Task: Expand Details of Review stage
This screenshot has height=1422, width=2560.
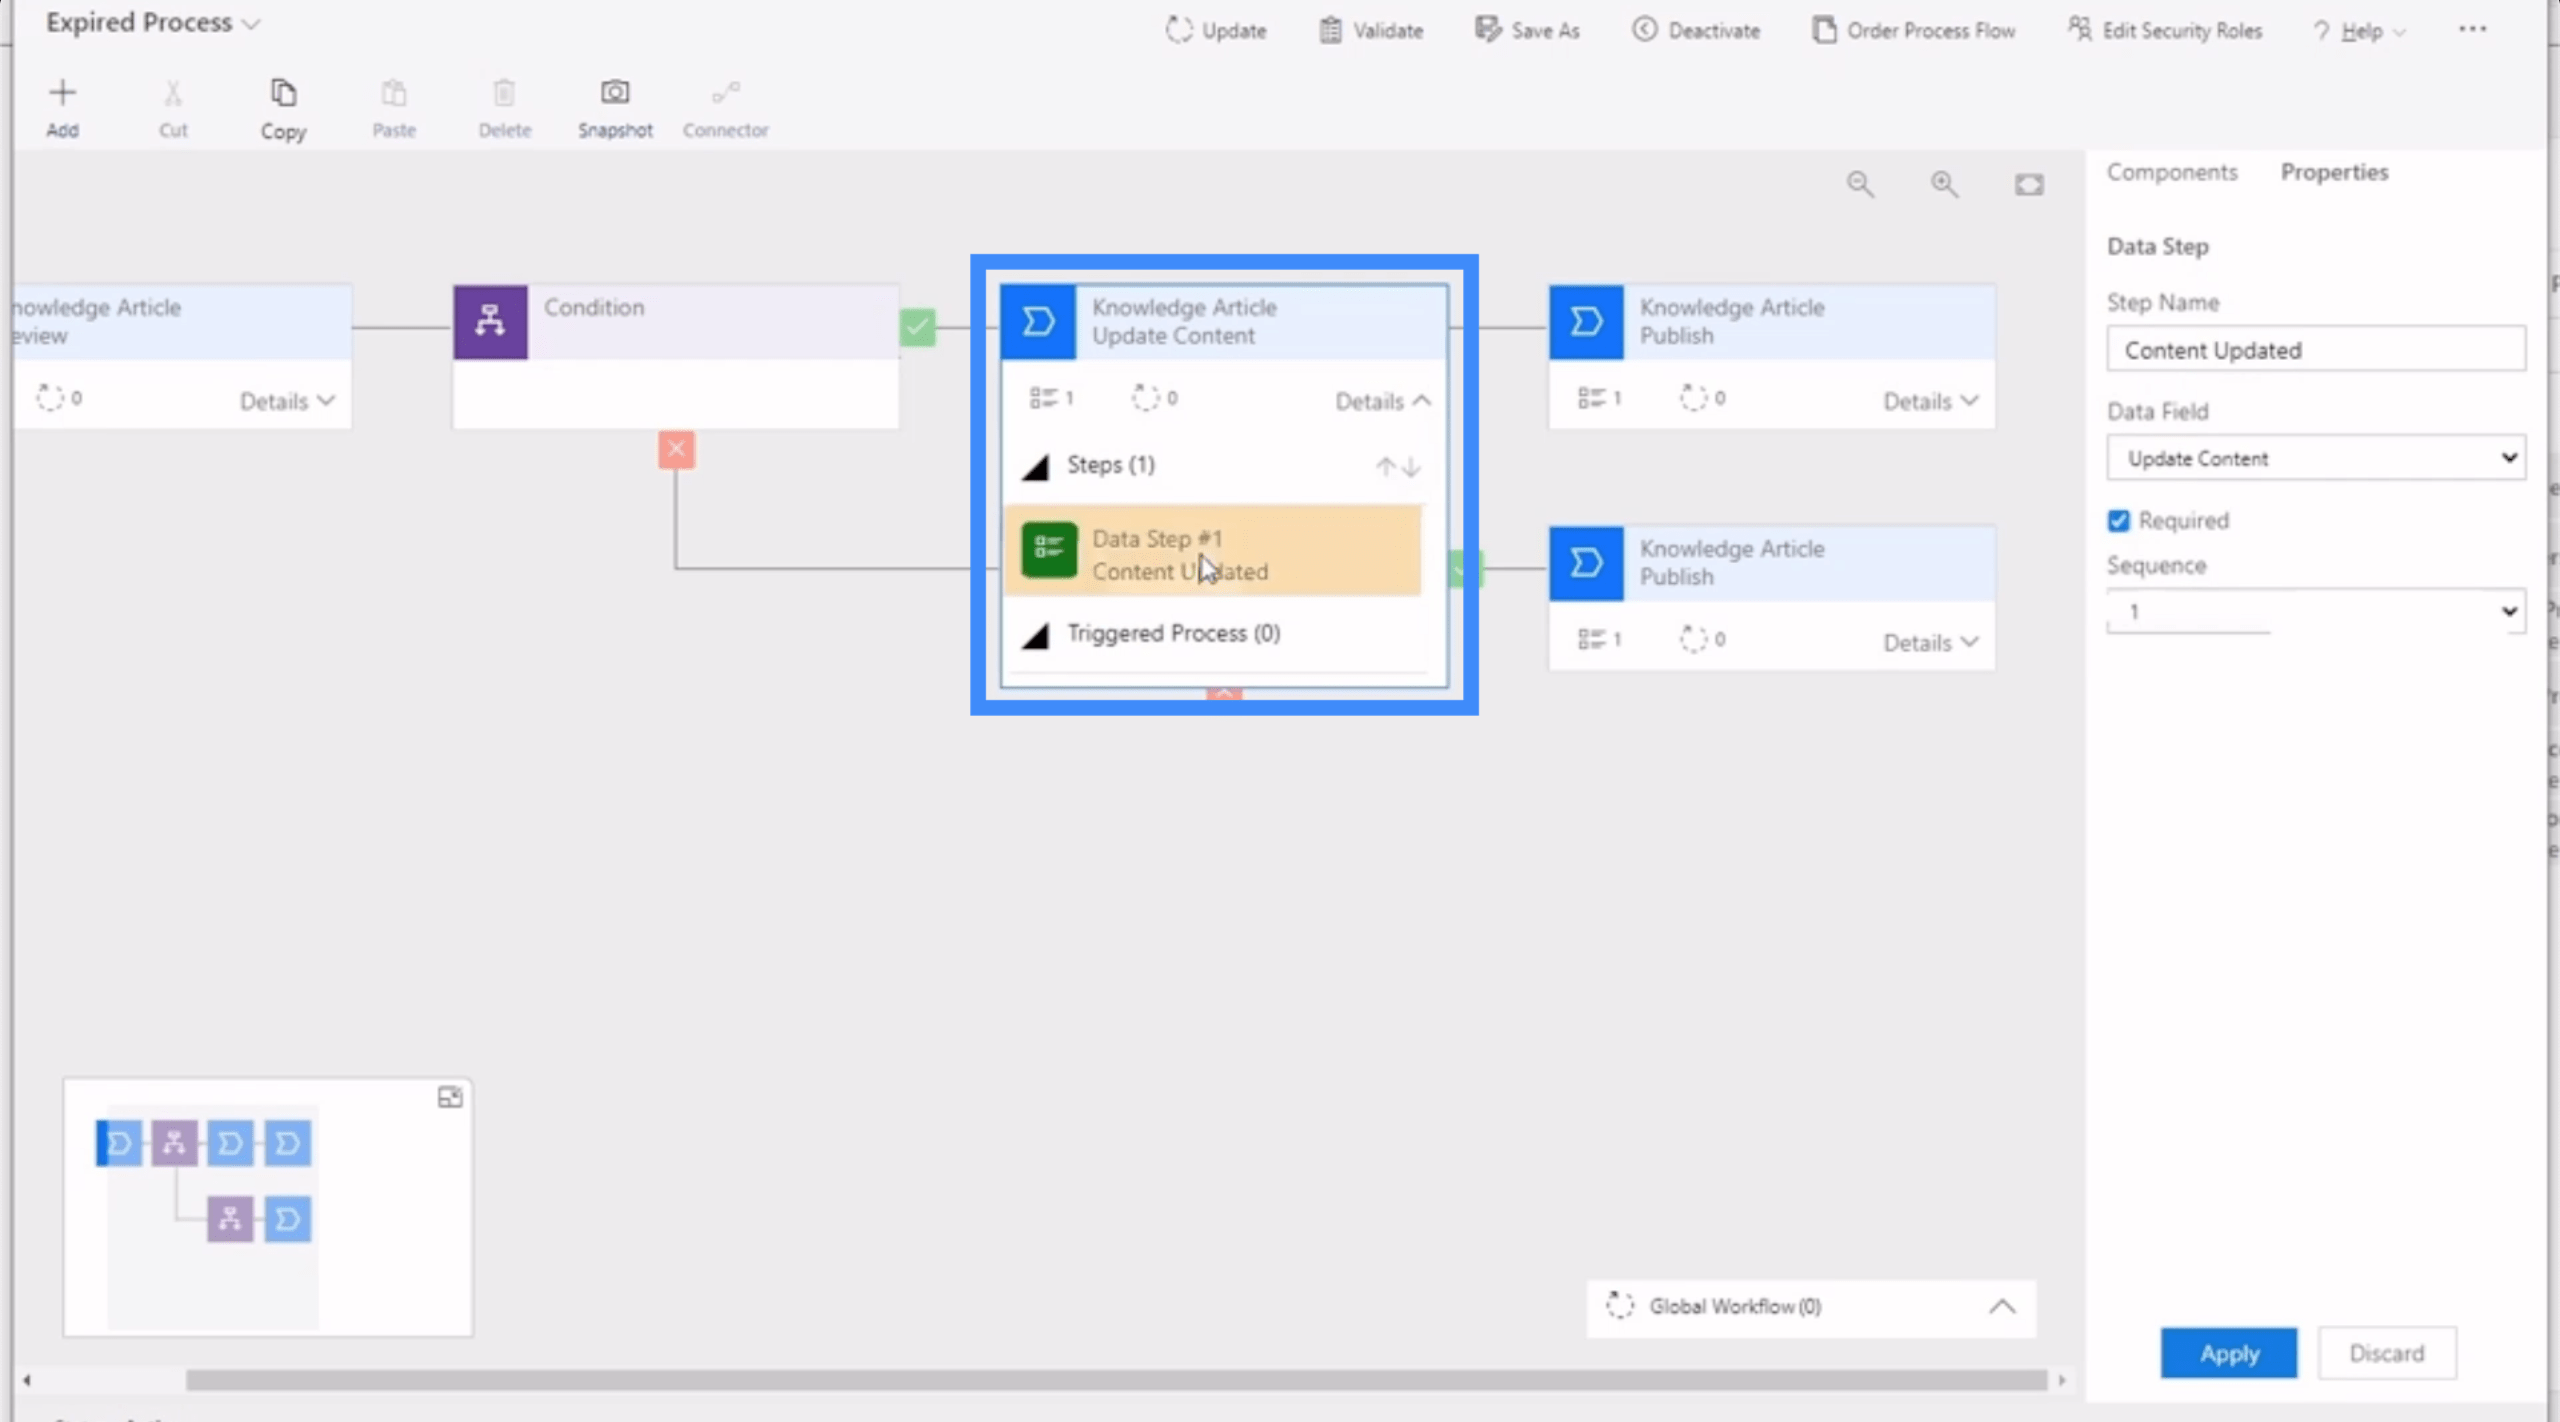Action: coord(287,401)
